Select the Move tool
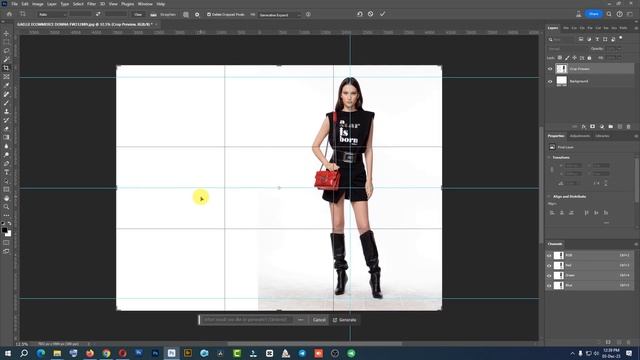Screen dimensions: 640x360 (x=6, y=33)
